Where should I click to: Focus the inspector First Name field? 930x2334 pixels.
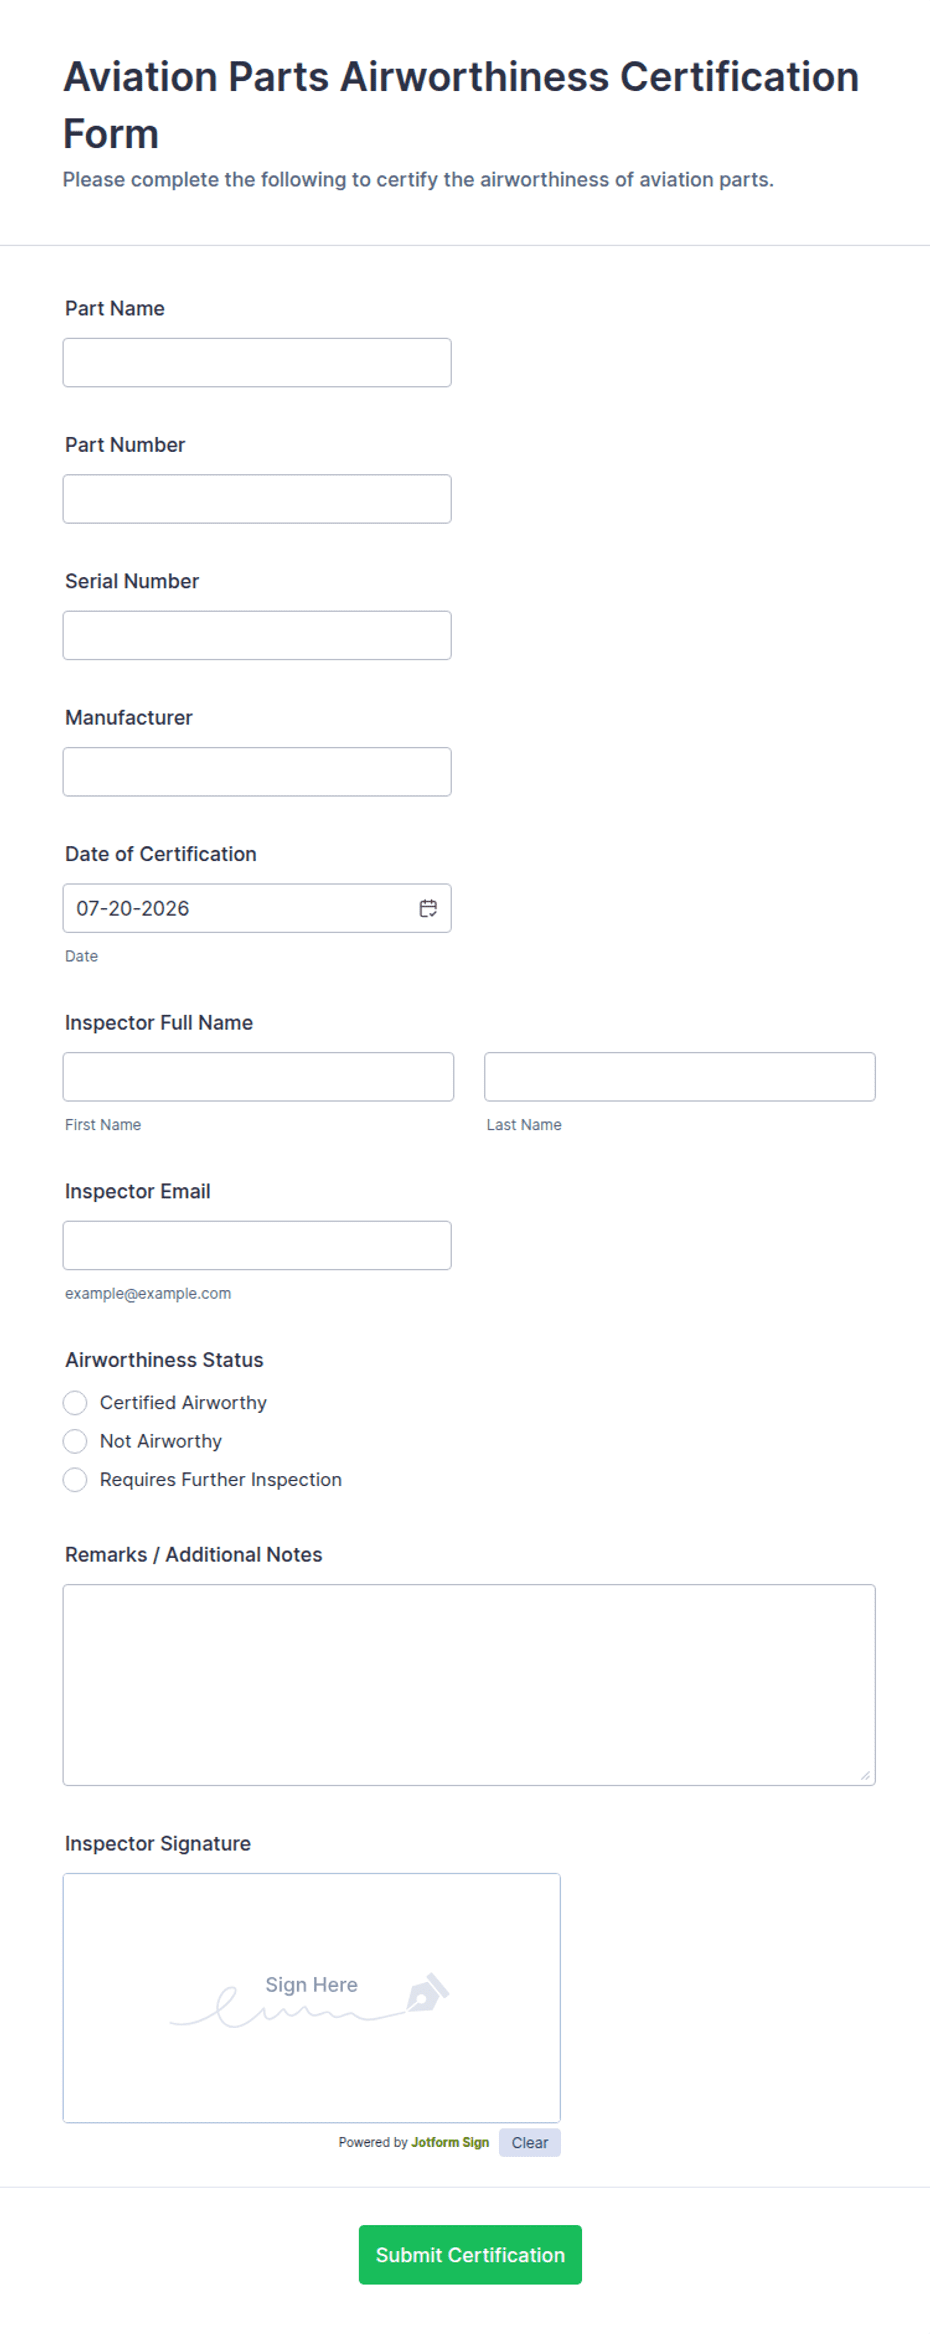[258, 1077]
